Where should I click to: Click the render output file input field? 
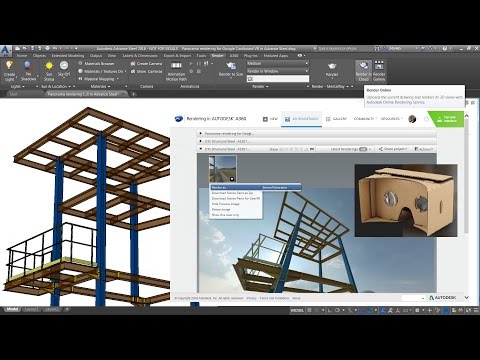(278, 79)
